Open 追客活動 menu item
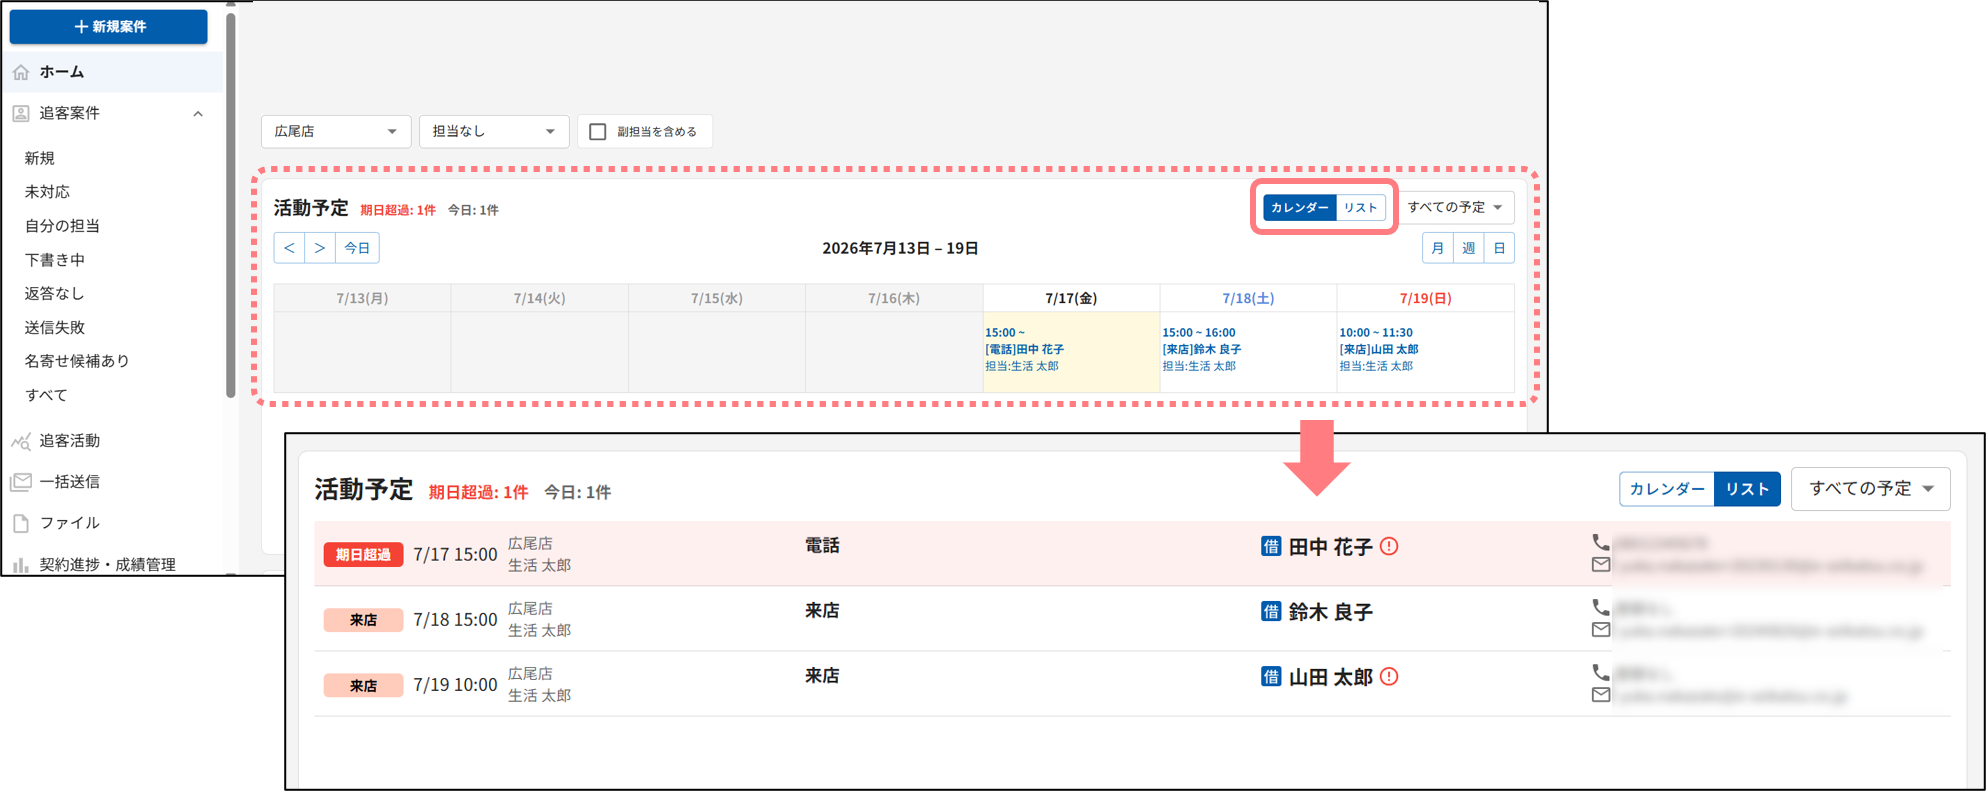The image size is (1986, 791). point(70,441)
